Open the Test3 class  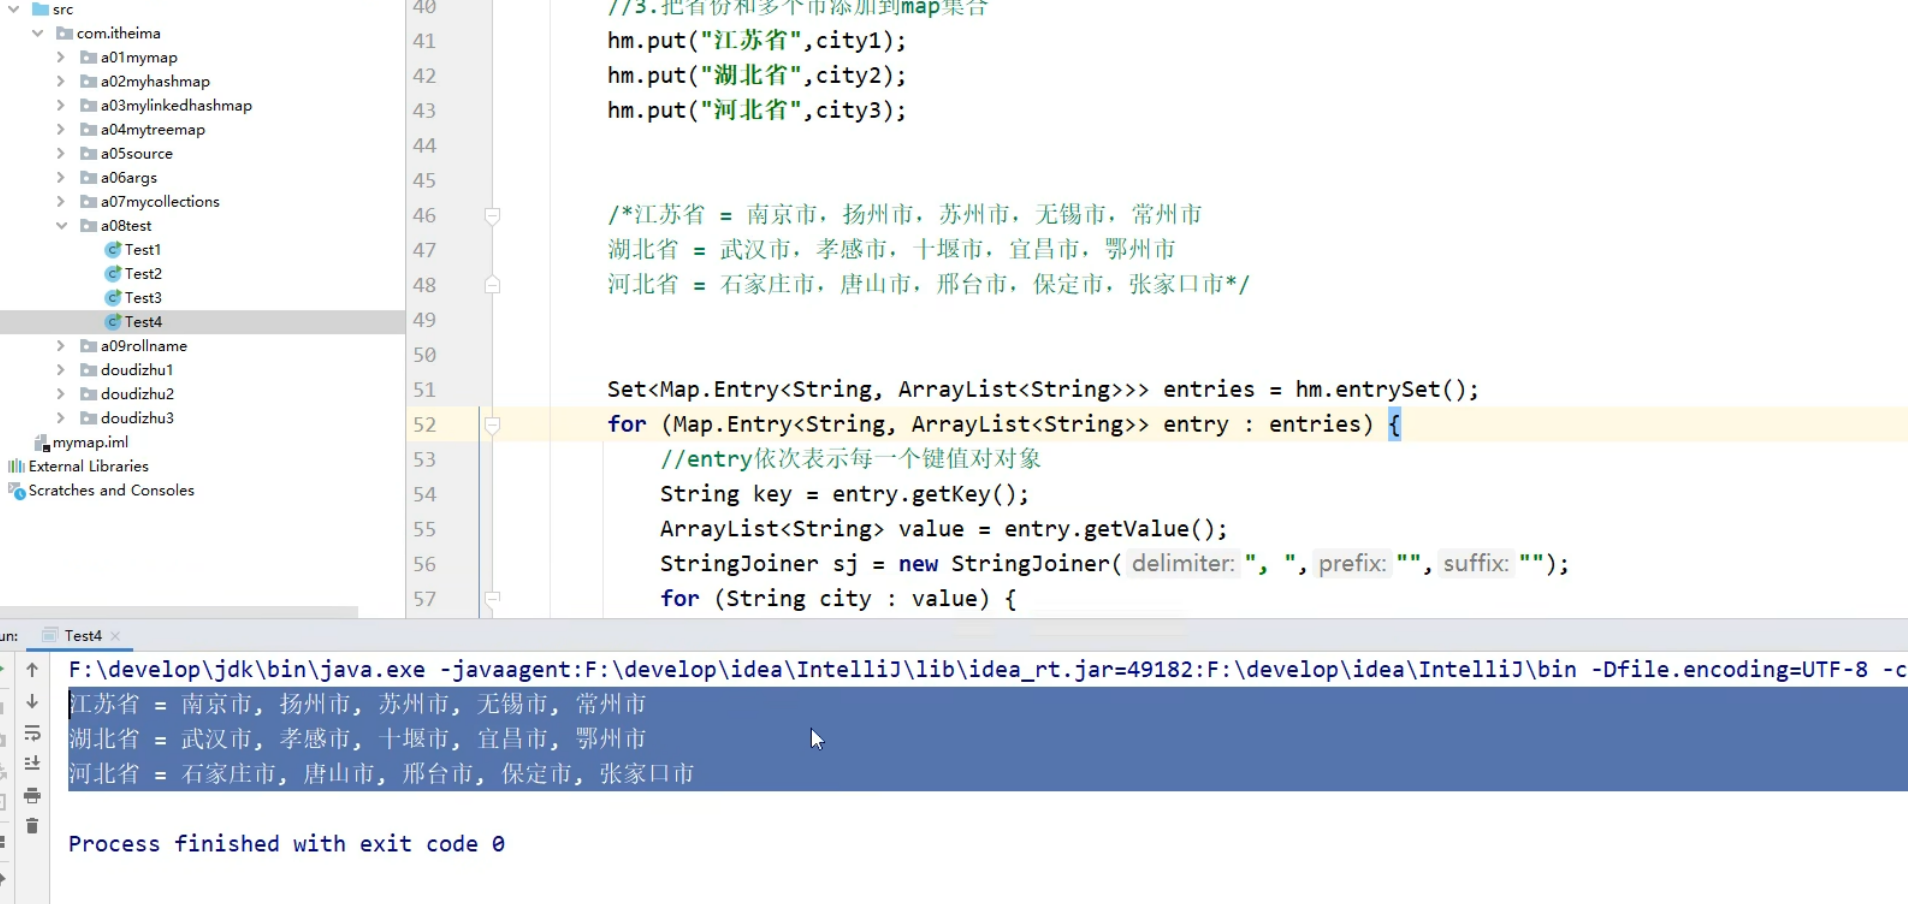[x=142, y=297]
